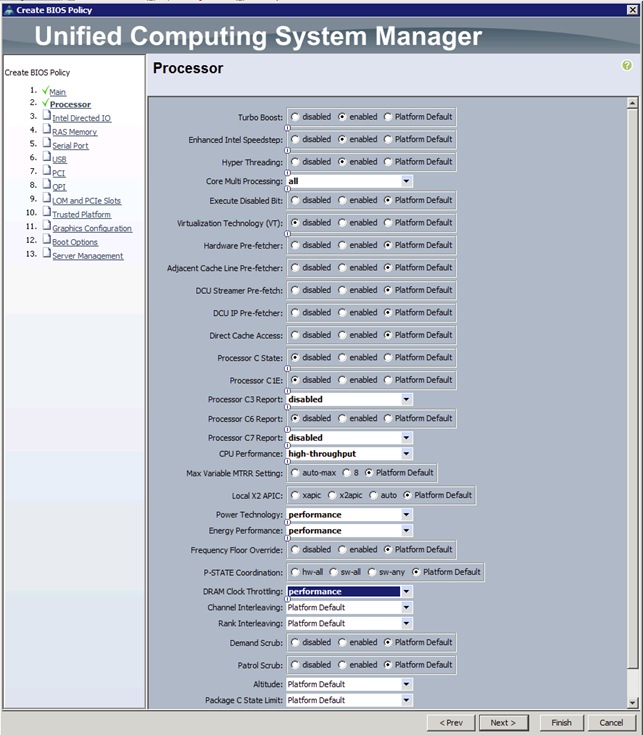Close the Create BIOS Policy window
Image resolution: width=643 pixels, height=735 pixels.
pos(632,10)
